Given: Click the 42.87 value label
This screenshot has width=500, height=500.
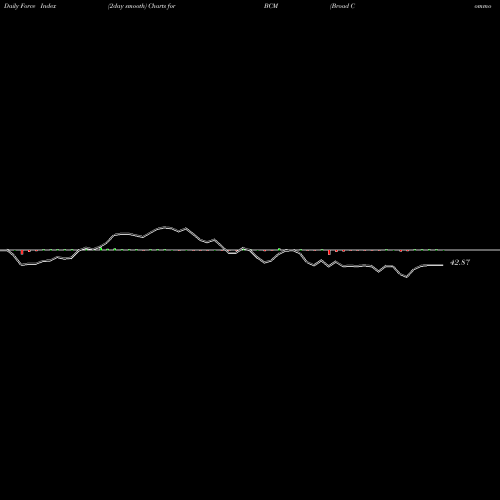Looking at the screenshot, I should point(460,262).
